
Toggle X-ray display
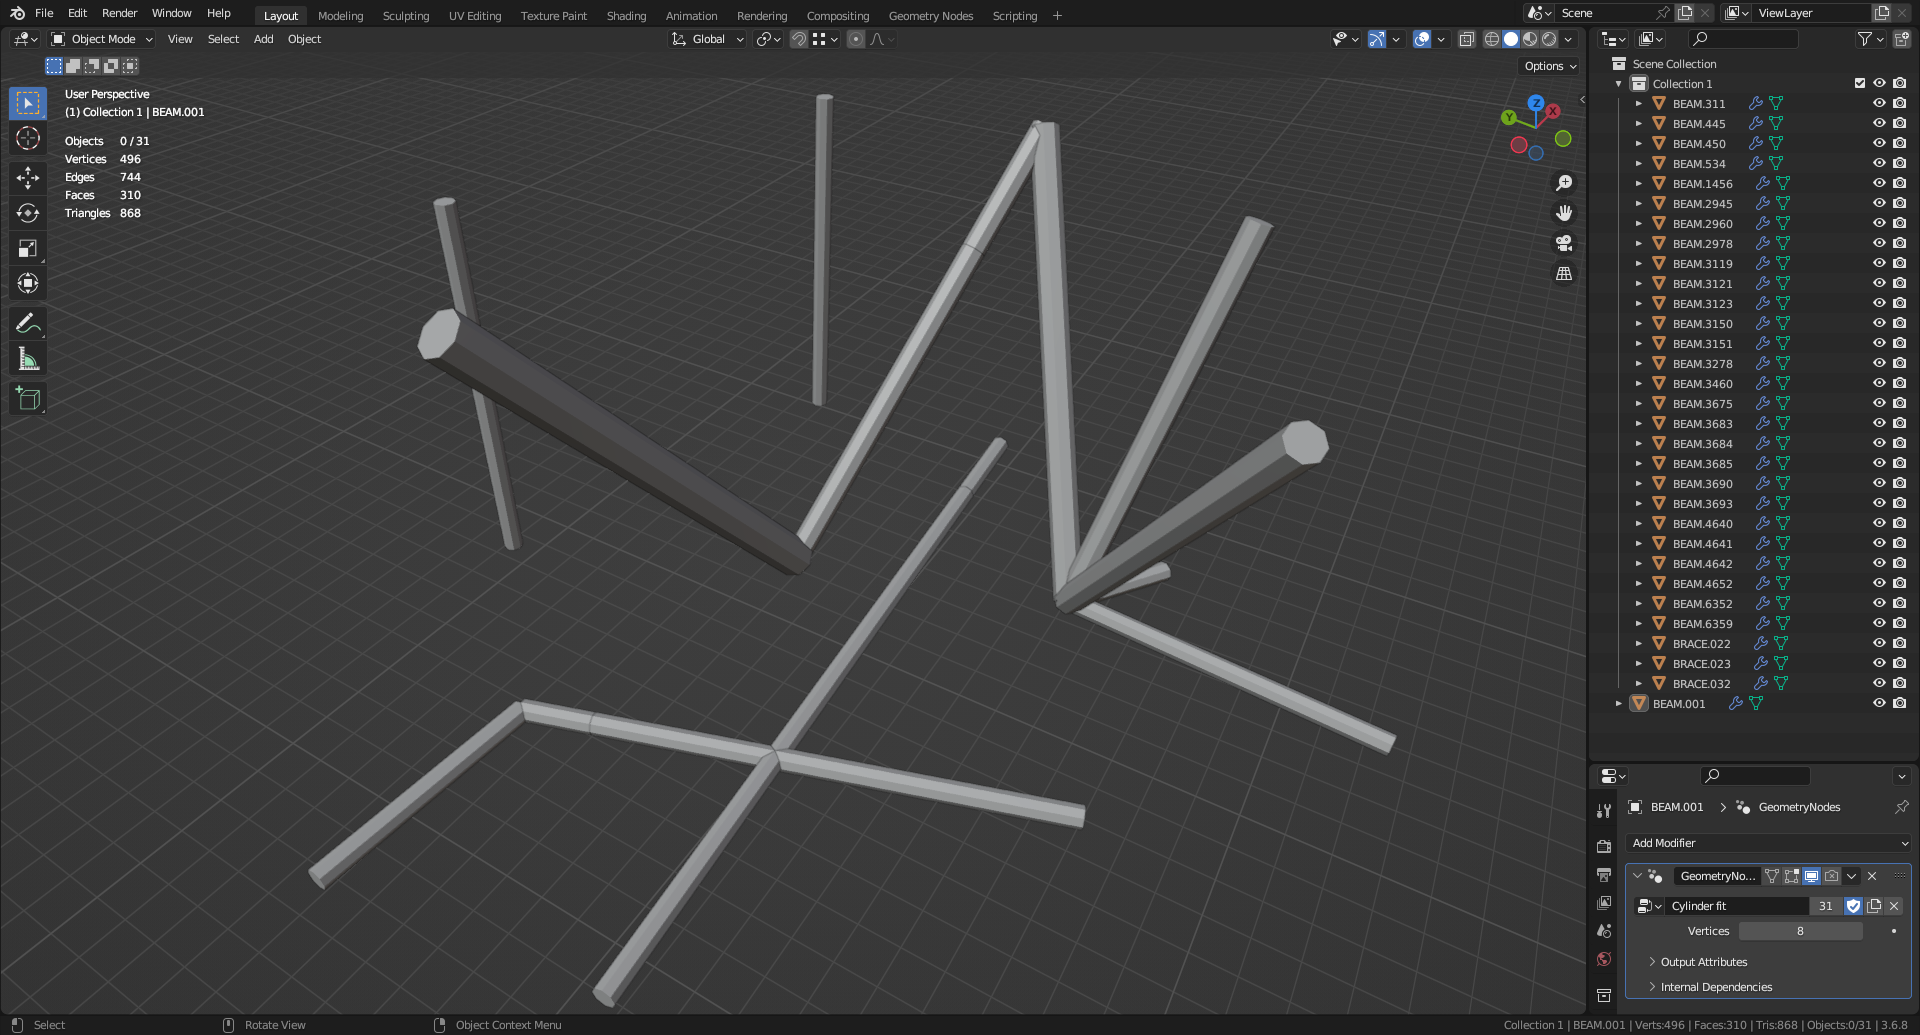(x=1467, y=39)
